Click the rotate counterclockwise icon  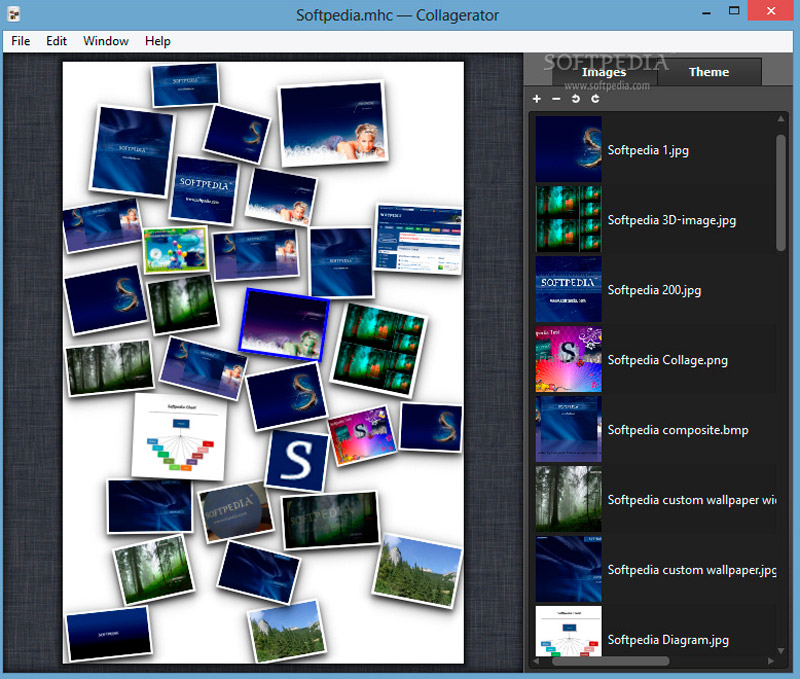575,99
